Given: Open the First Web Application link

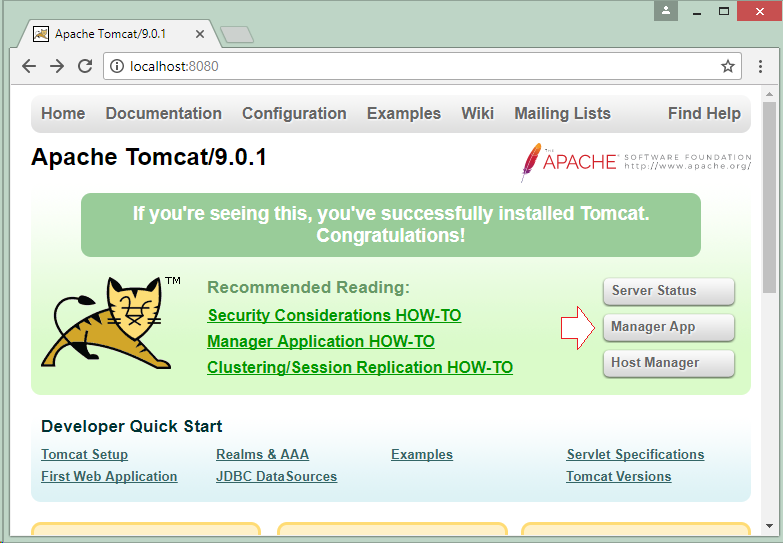Looking at the screenshot, I should (109, 476).
